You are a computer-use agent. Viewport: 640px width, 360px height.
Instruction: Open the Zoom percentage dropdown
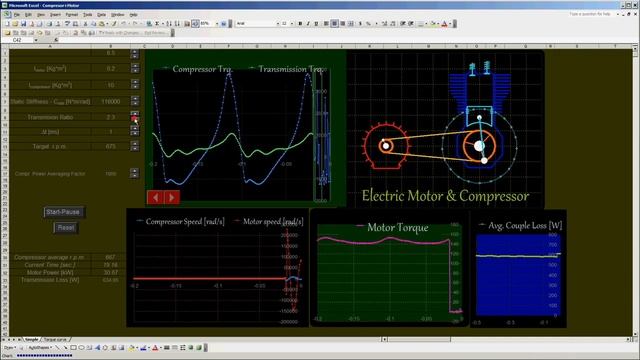click(217, 24)
